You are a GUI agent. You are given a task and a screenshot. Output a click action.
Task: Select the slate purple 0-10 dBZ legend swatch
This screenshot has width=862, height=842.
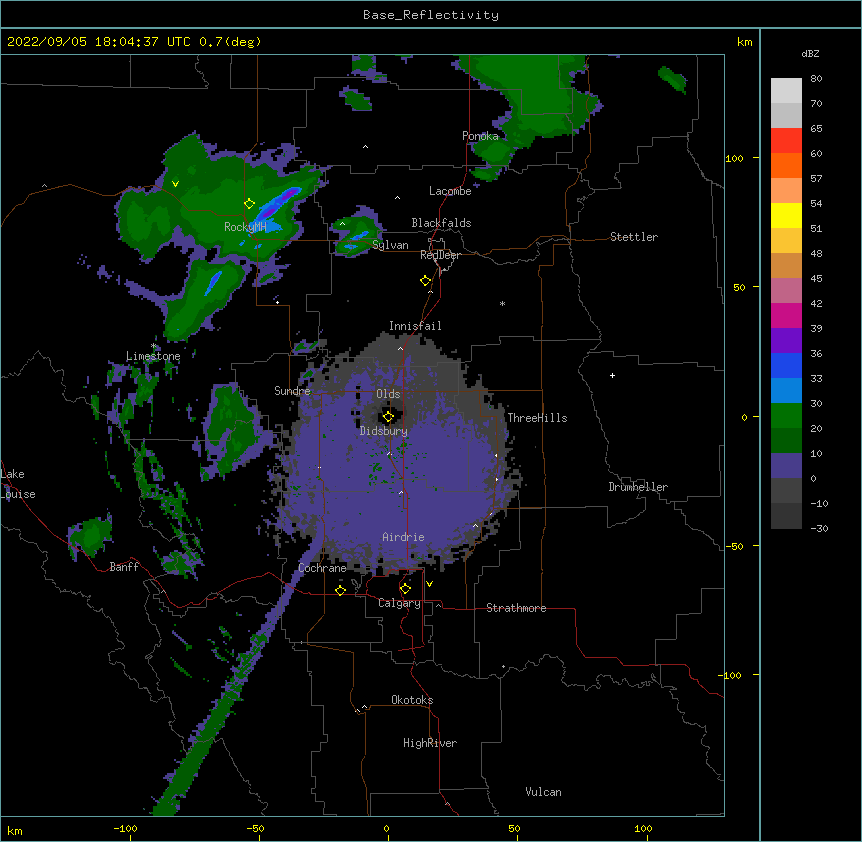click(x=786, y=466)
